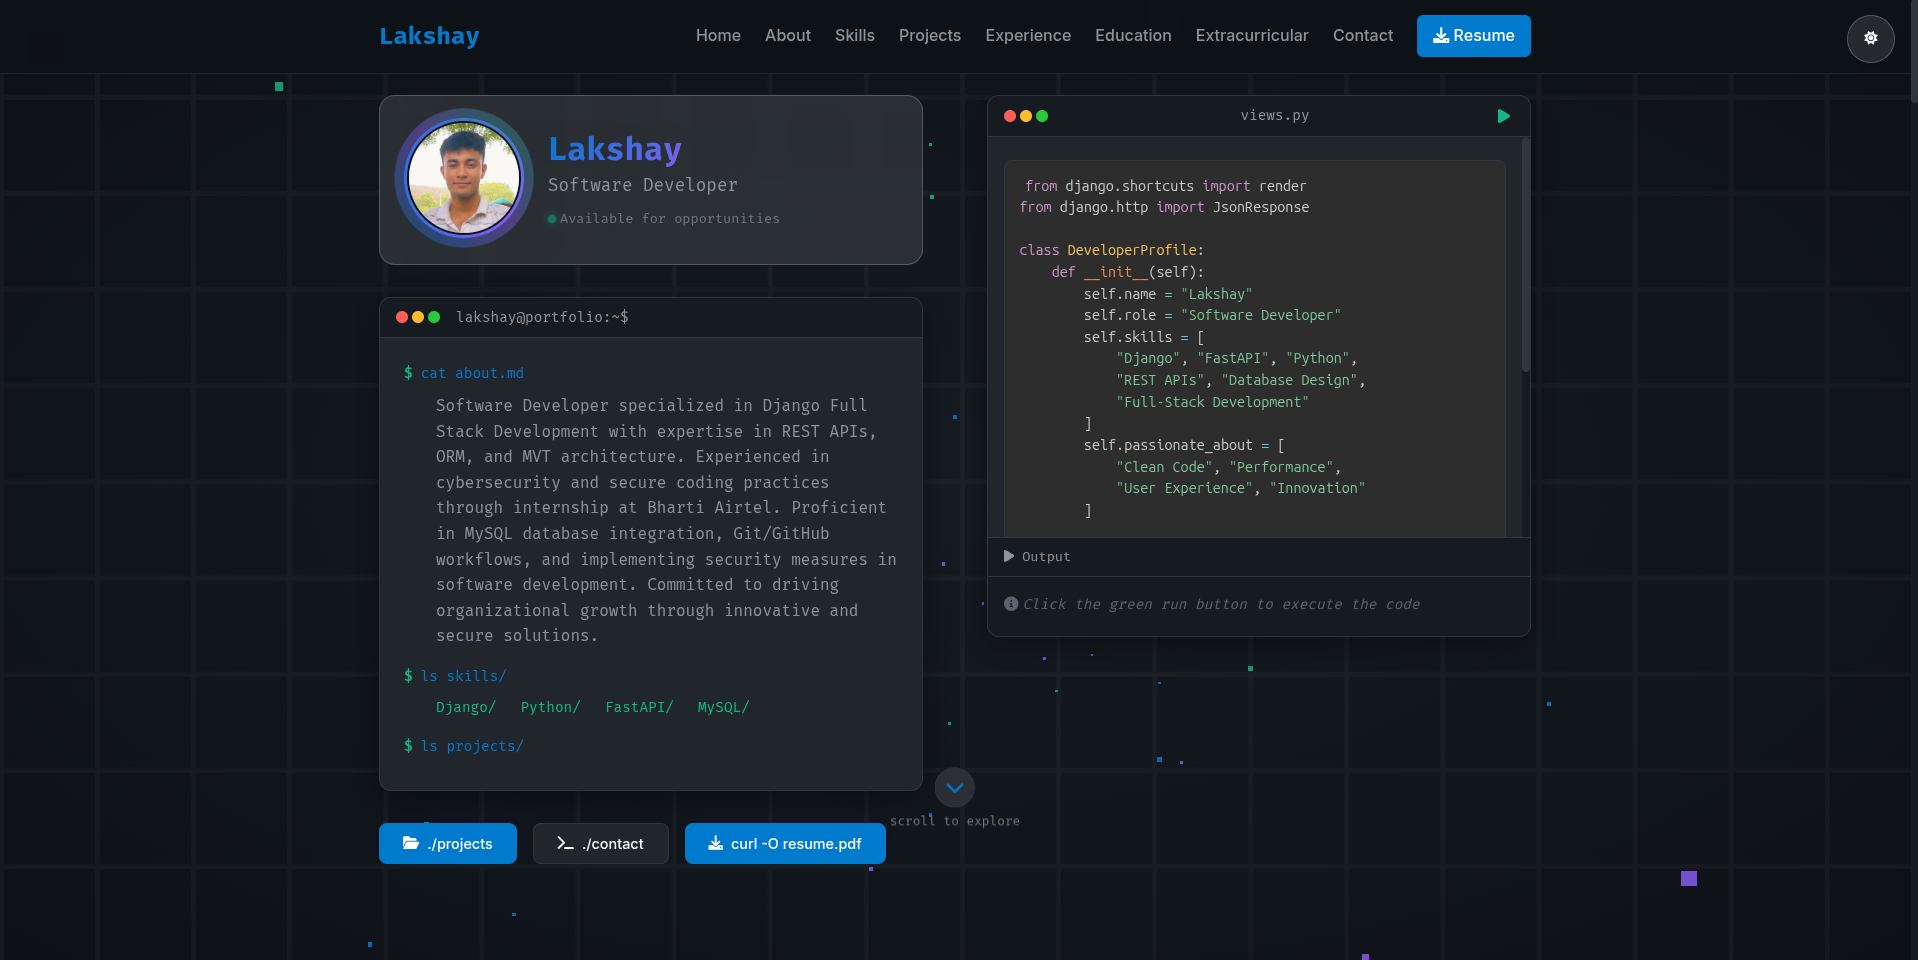Image resolution: width=1918 pixels, height=960 pixels.
Task: Click the scroll-to-explore chevron
Action: point(954,787)
